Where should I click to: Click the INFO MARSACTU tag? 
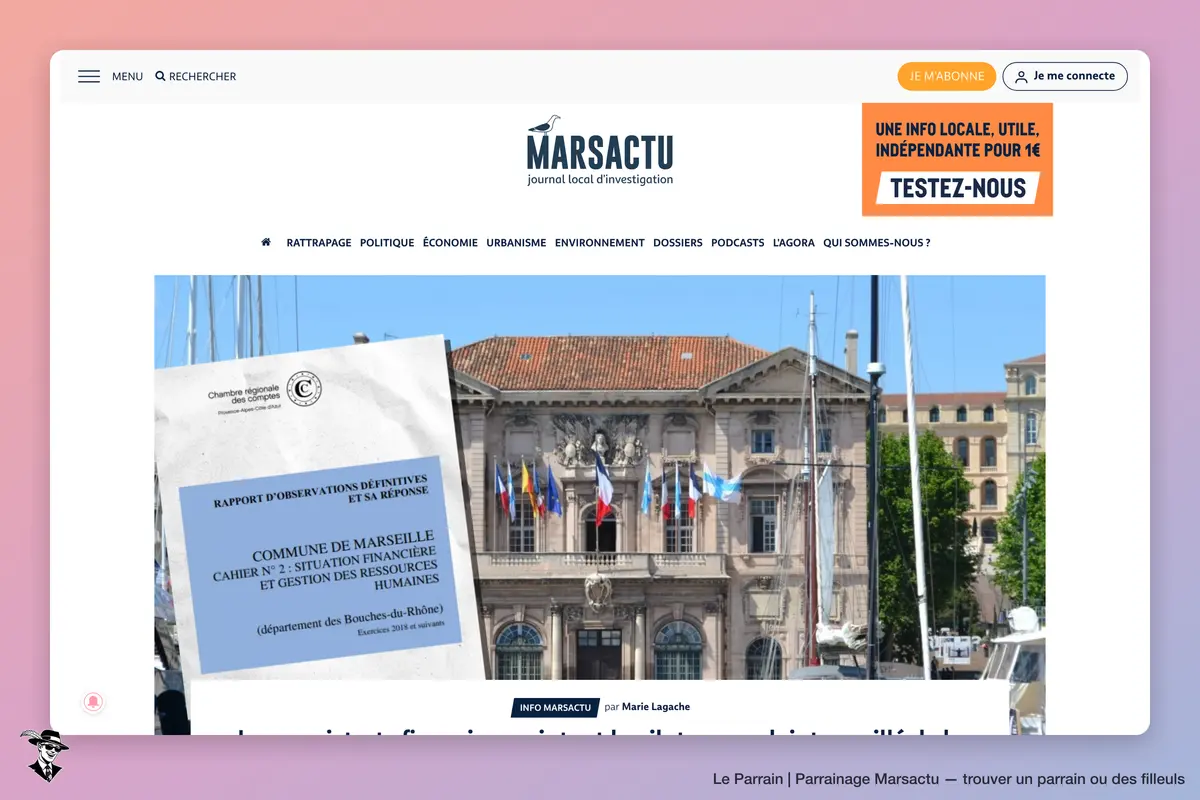click(555, 708)
